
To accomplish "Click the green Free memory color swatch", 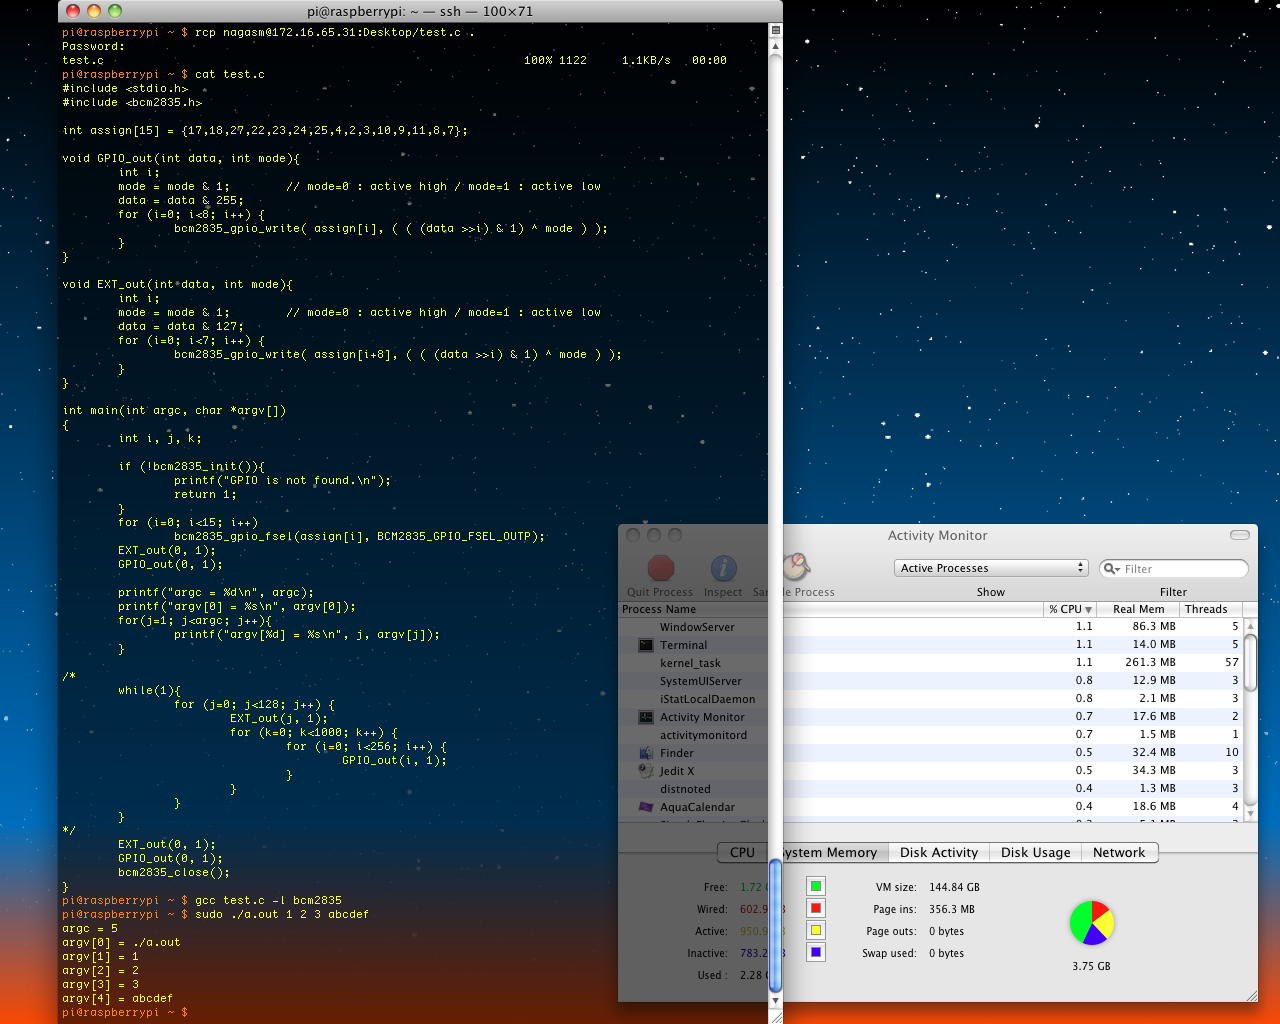I will [x=816, y=886].
